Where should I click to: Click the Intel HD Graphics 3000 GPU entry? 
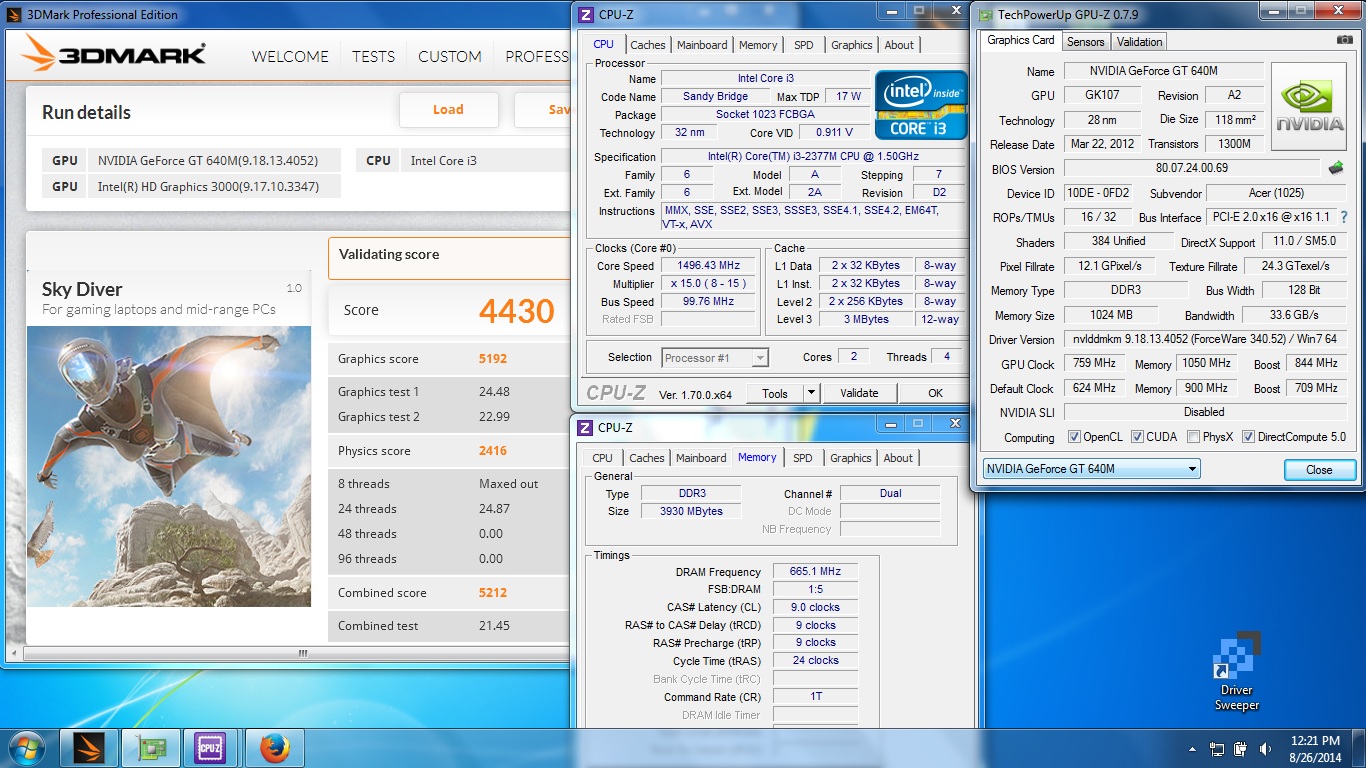pyautogui.click(x=192, y=187)
